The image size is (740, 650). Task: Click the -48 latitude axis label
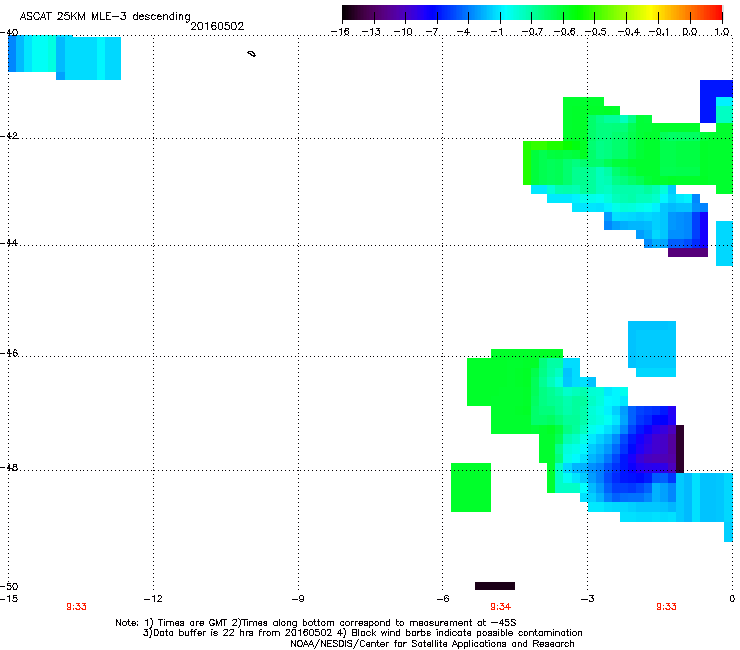pyautogui.click(x=9, y=467)
